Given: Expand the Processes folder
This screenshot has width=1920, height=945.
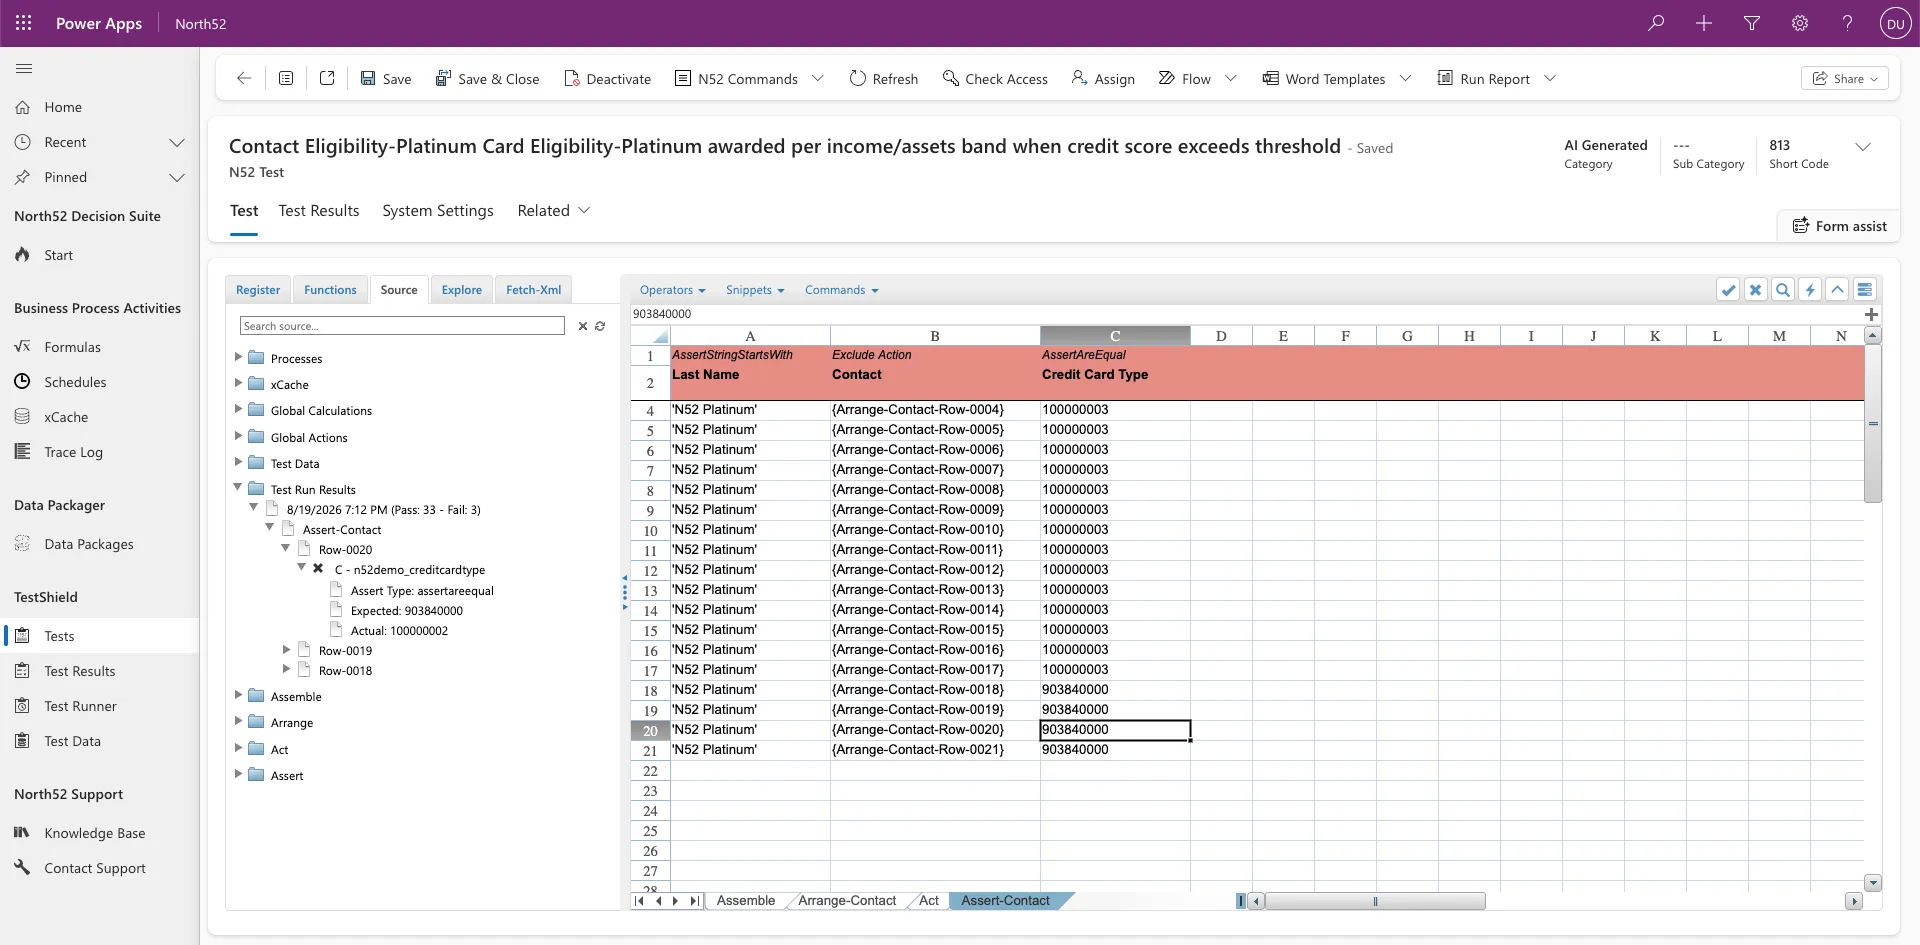Looking at the screenshot, I should point(238,357).
